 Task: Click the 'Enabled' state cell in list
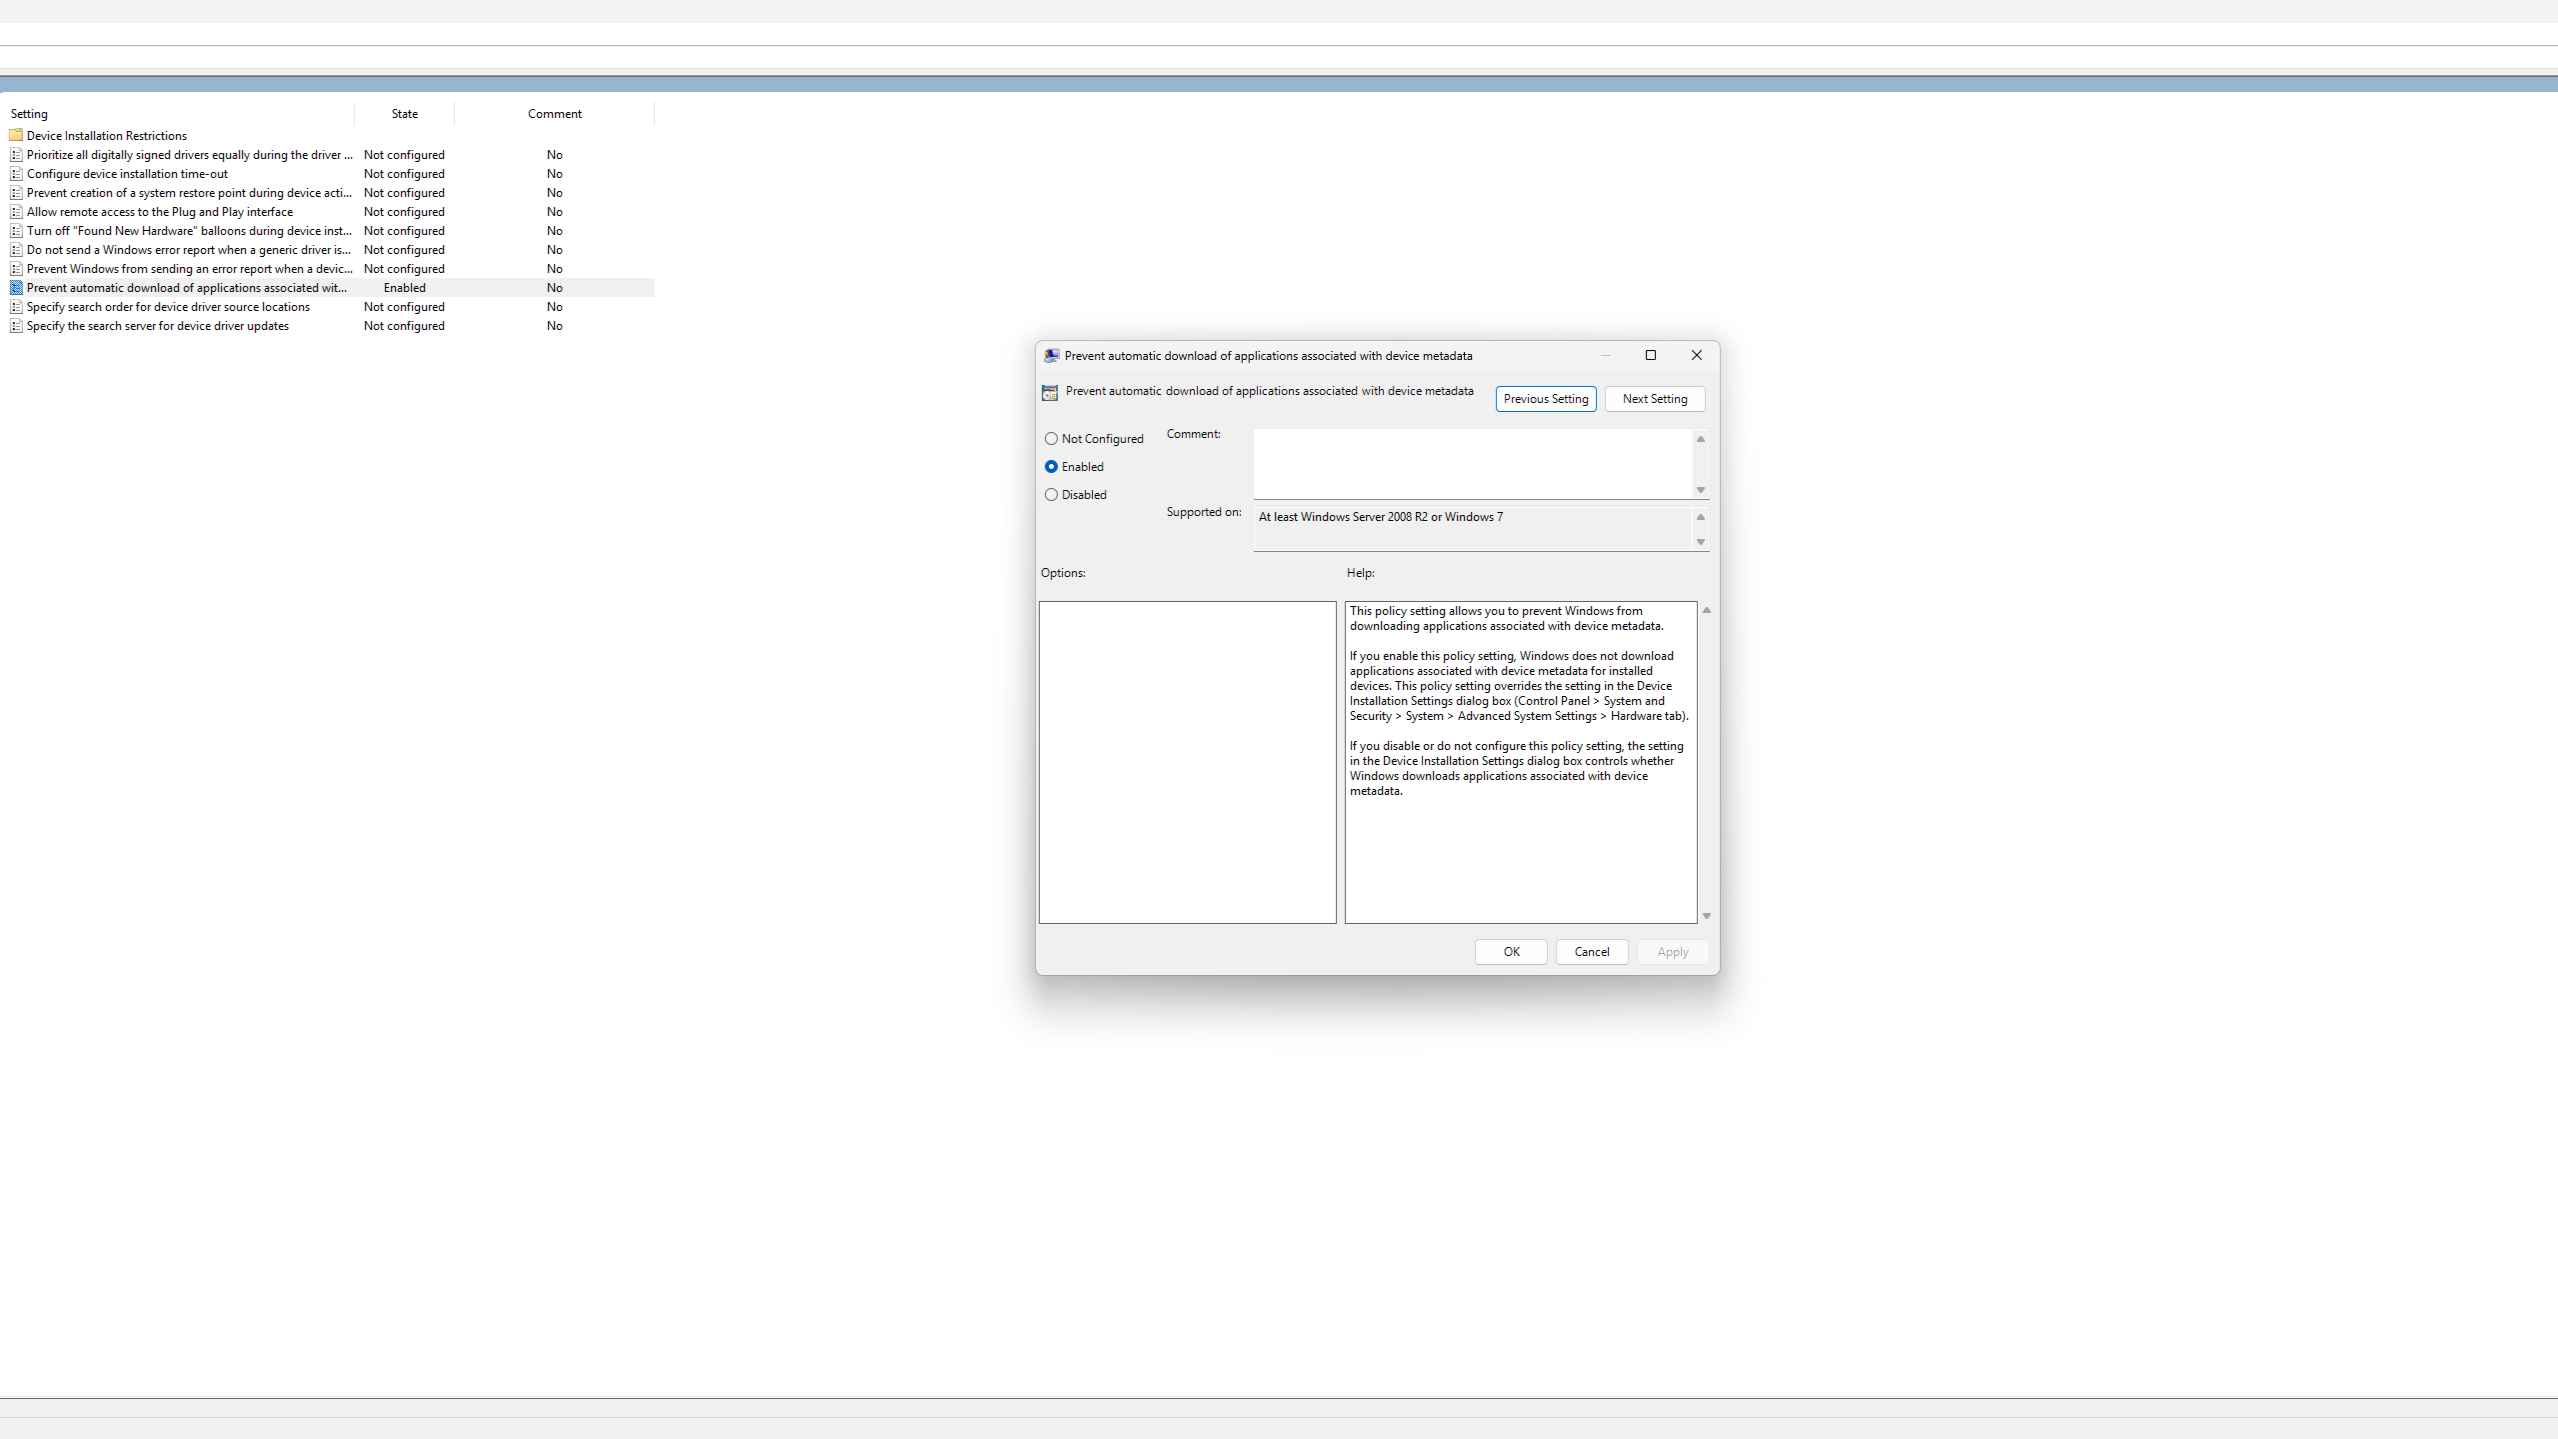pos(405,288)
